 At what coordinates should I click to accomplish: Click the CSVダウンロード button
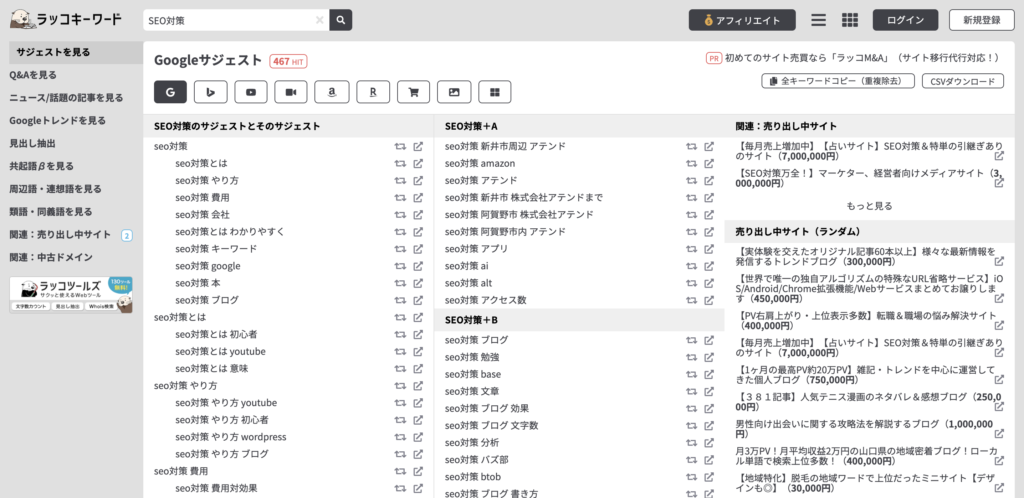coord(962,81)
